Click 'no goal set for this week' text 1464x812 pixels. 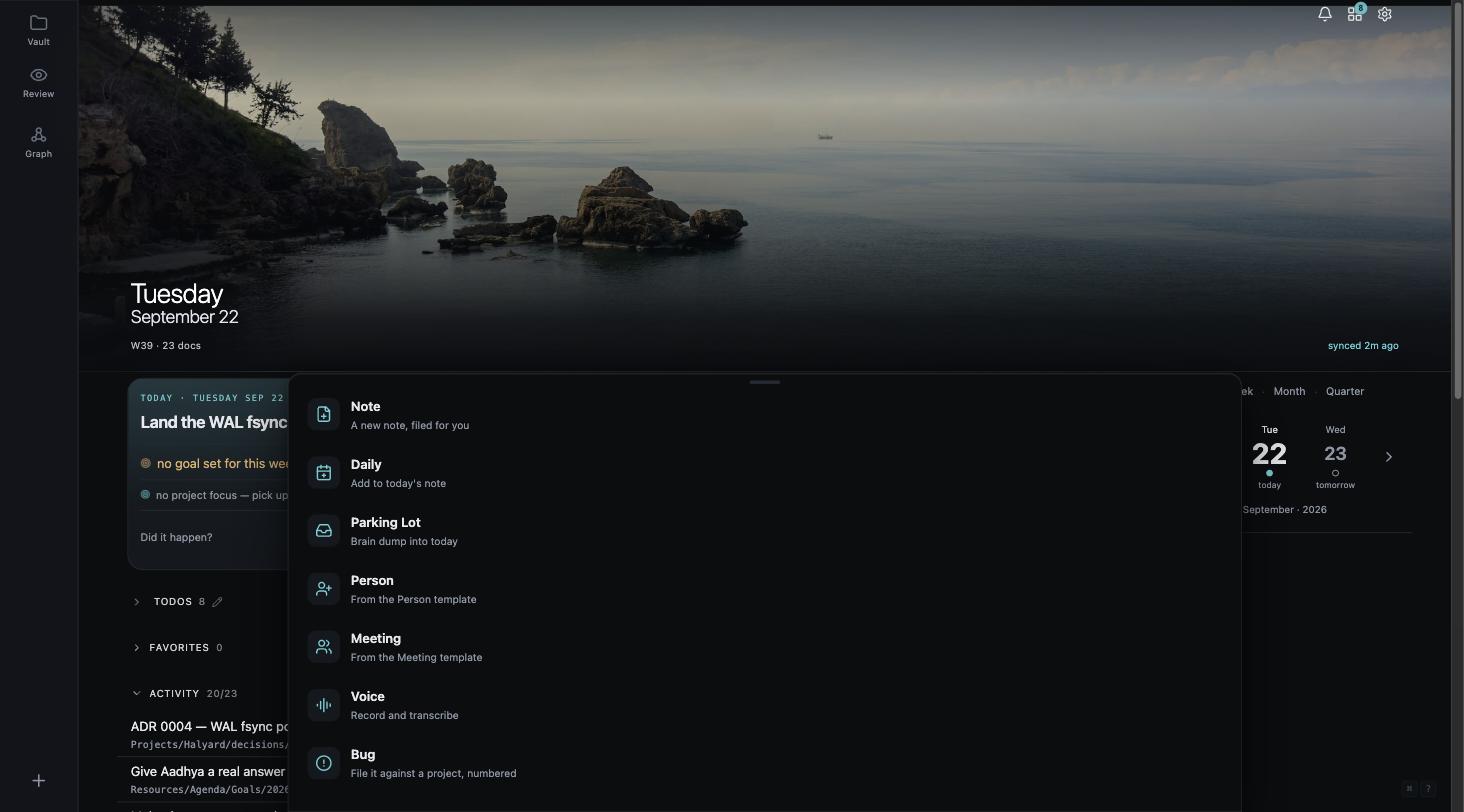[223, 464]
